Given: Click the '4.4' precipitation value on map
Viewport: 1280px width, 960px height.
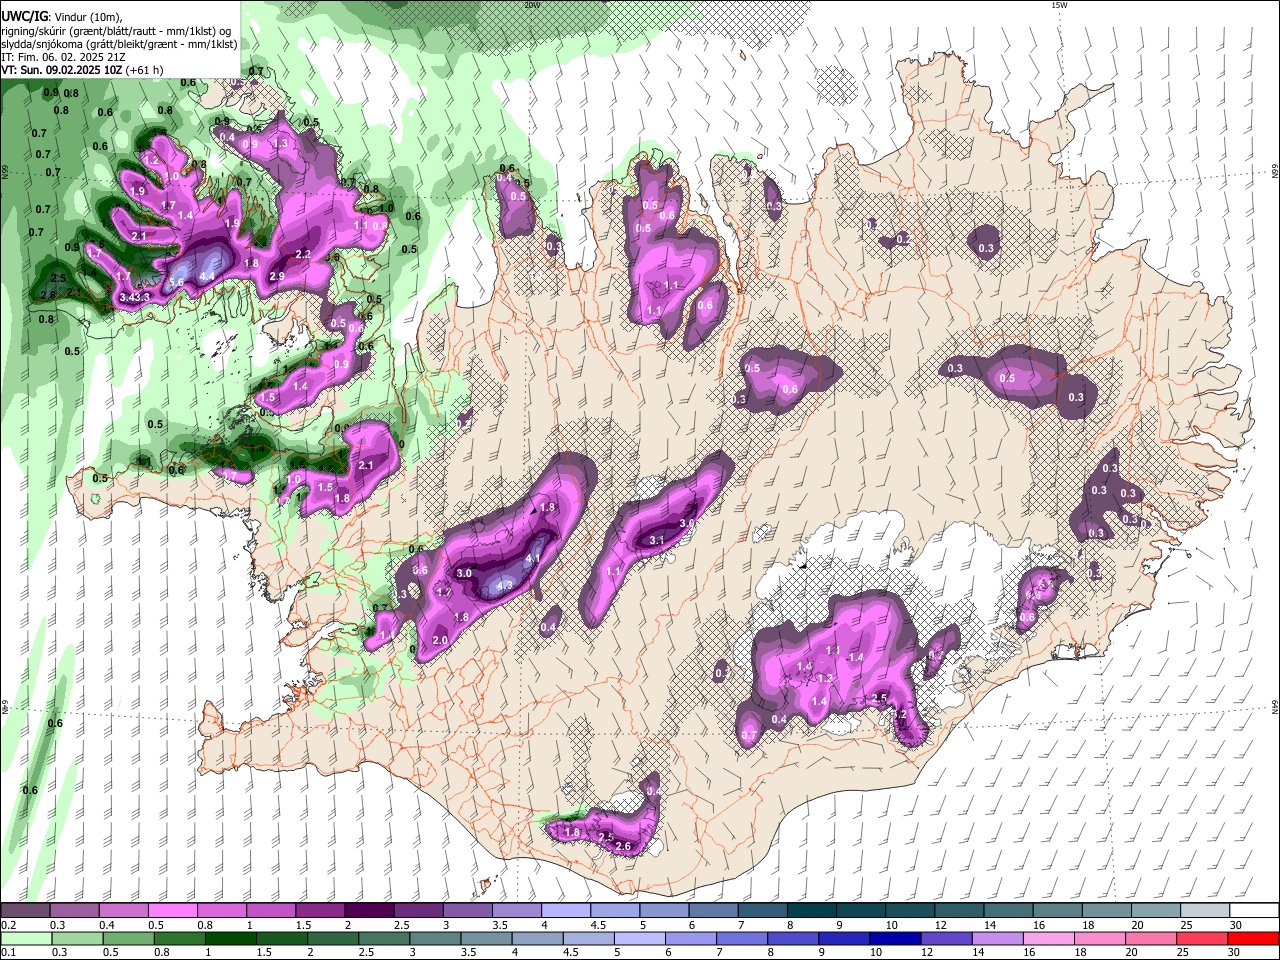Looking at the screenshot, I should click(x=207, y=275).
